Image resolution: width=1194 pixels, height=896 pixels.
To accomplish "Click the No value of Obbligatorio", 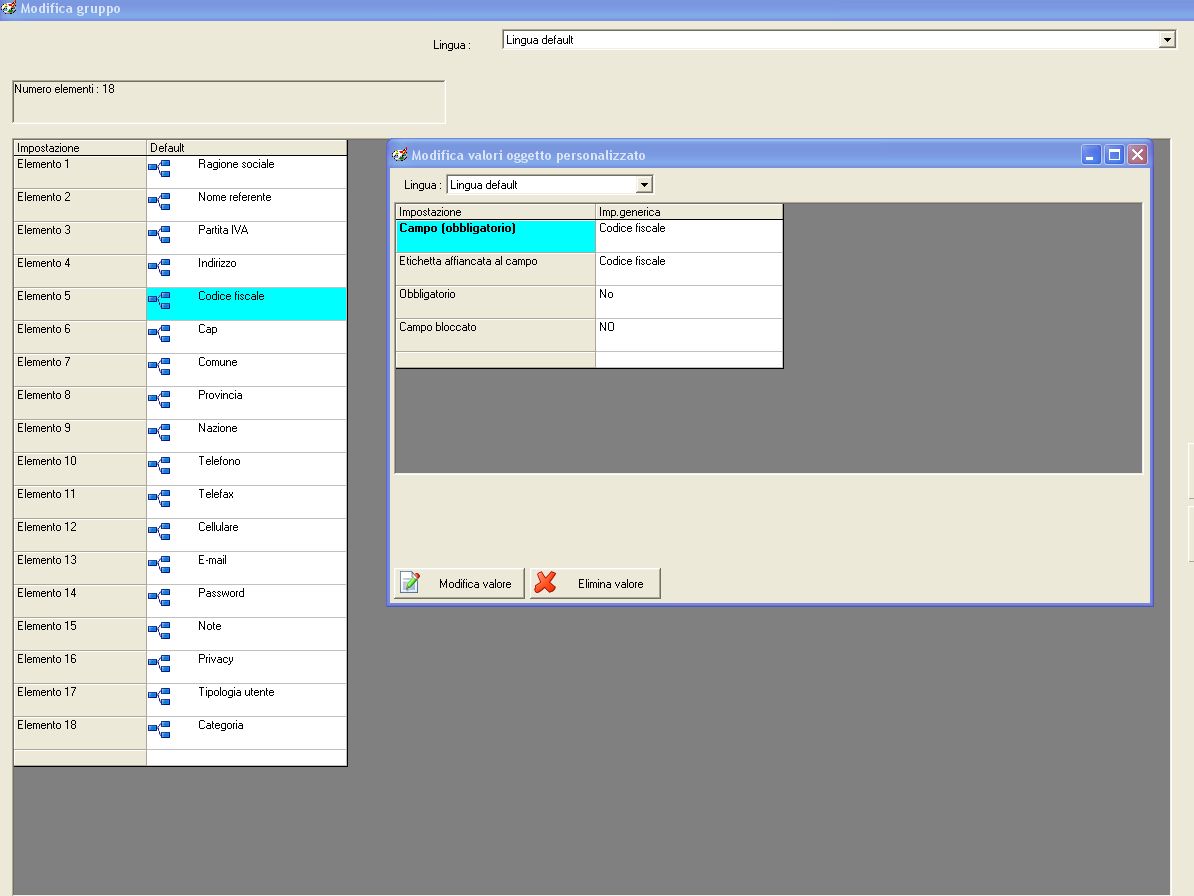I will (x=689, y=301).
